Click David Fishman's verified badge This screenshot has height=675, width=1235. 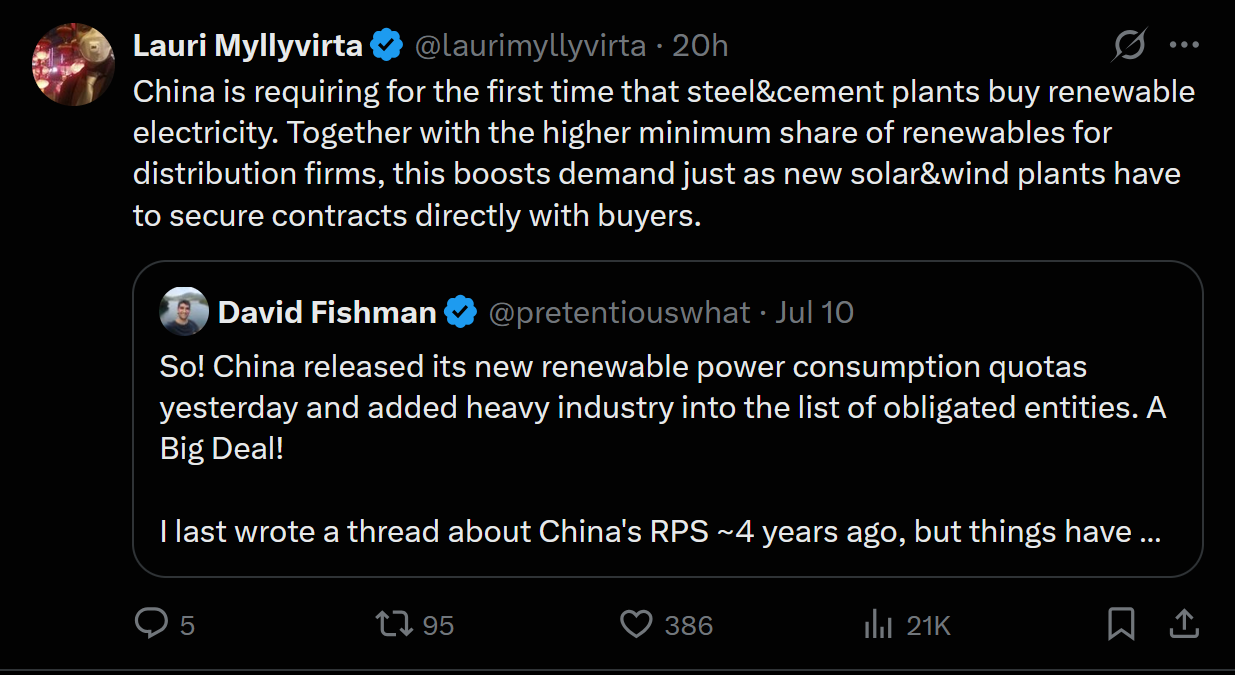coord(460,313)
